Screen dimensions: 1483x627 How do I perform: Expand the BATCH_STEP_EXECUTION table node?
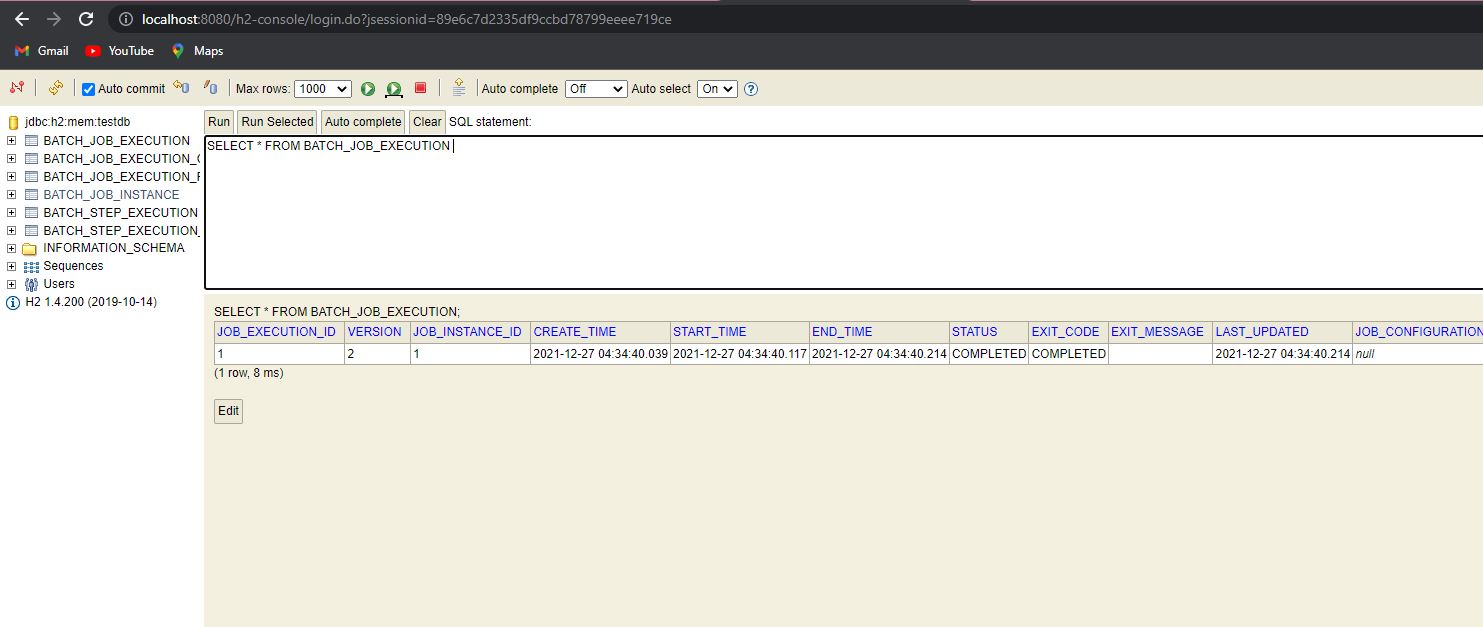(12, 213)
